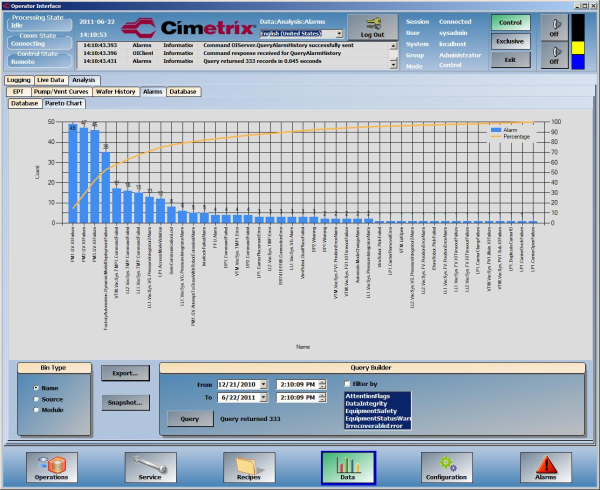Select DataIntegrity in filter list
Screen dimensions: 600x490
pos(377,404)
